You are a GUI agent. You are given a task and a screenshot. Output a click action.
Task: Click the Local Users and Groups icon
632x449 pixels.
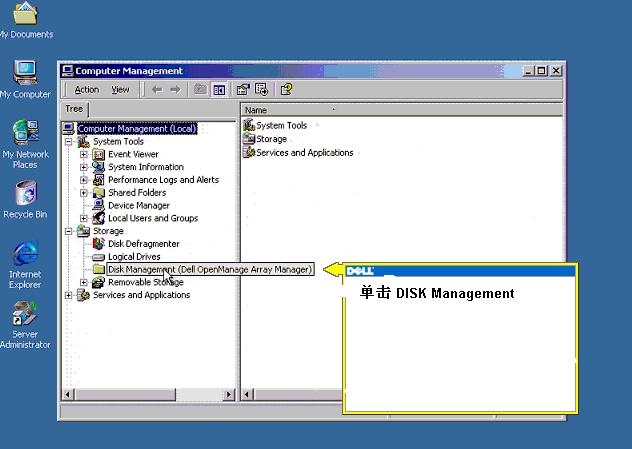(x=98, y=218)
